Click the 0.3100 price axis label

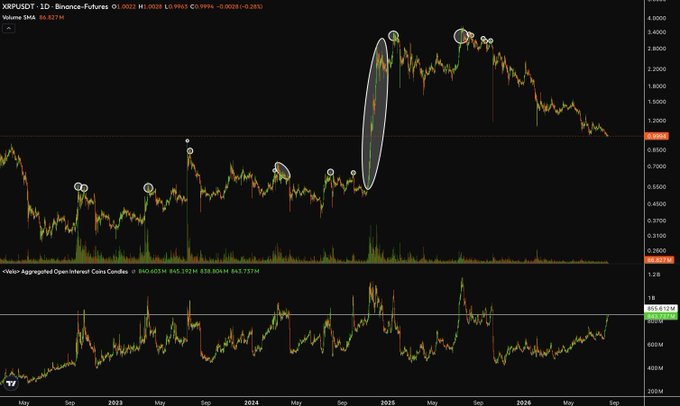pyautogui.click(x=657, y=236)
